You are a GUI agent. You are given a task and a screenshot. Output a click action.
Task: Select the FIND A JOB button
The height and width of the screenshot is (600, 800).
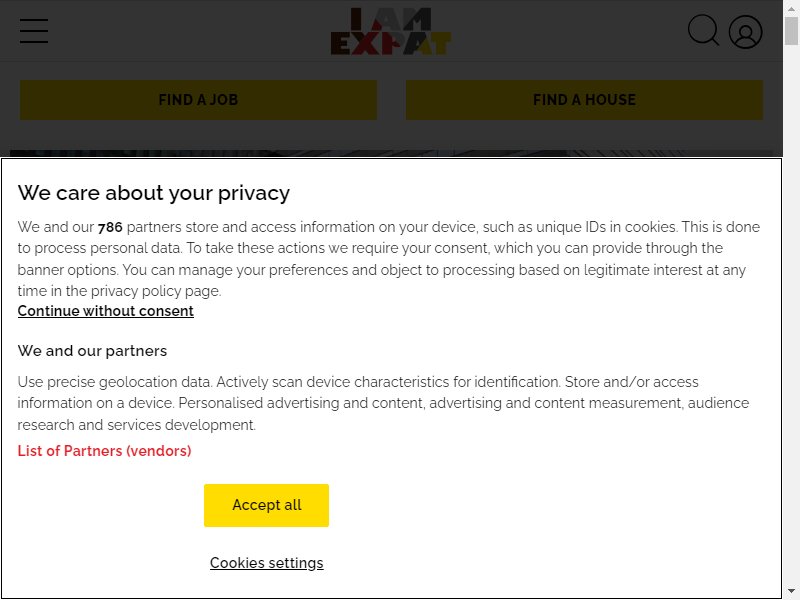[x=198, y=100]
